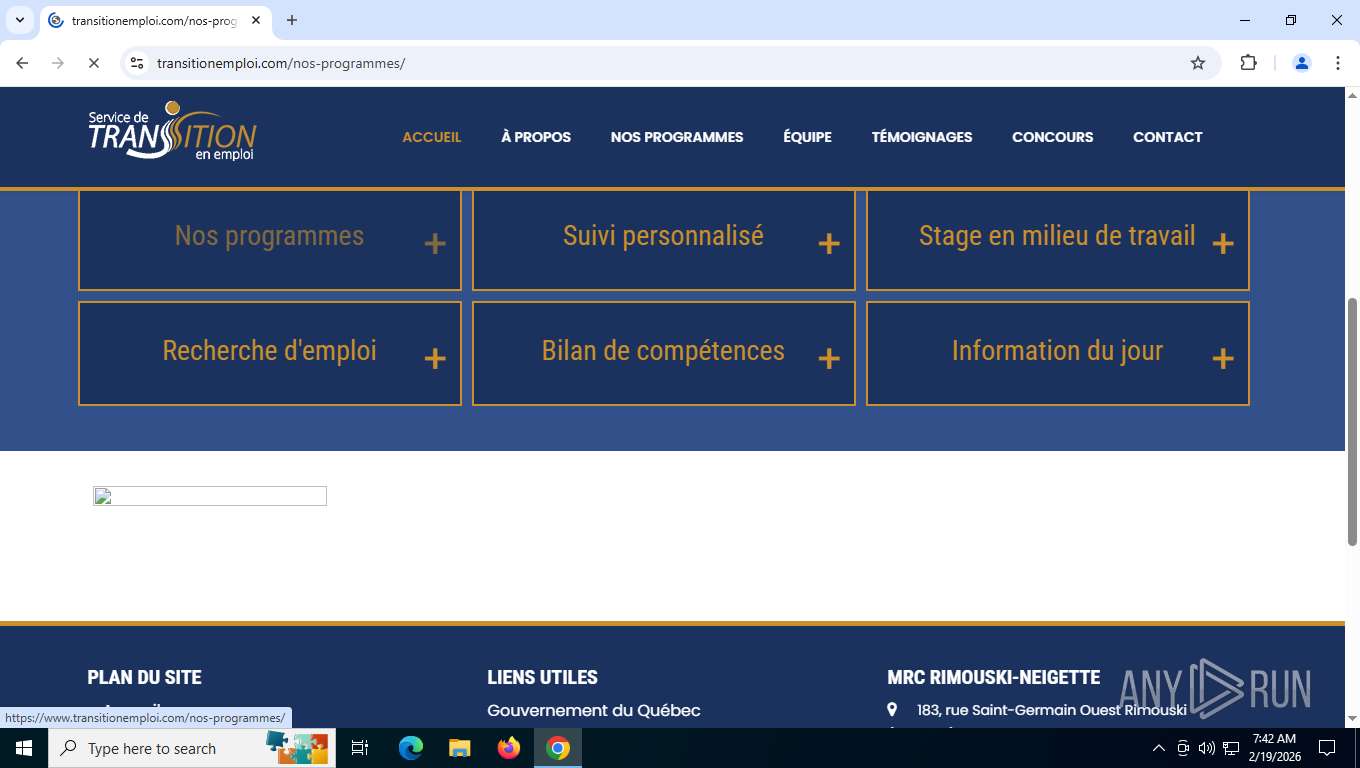Click the Stage en milieu de travail title
1360x768 pixels.
pos(1057,236)
